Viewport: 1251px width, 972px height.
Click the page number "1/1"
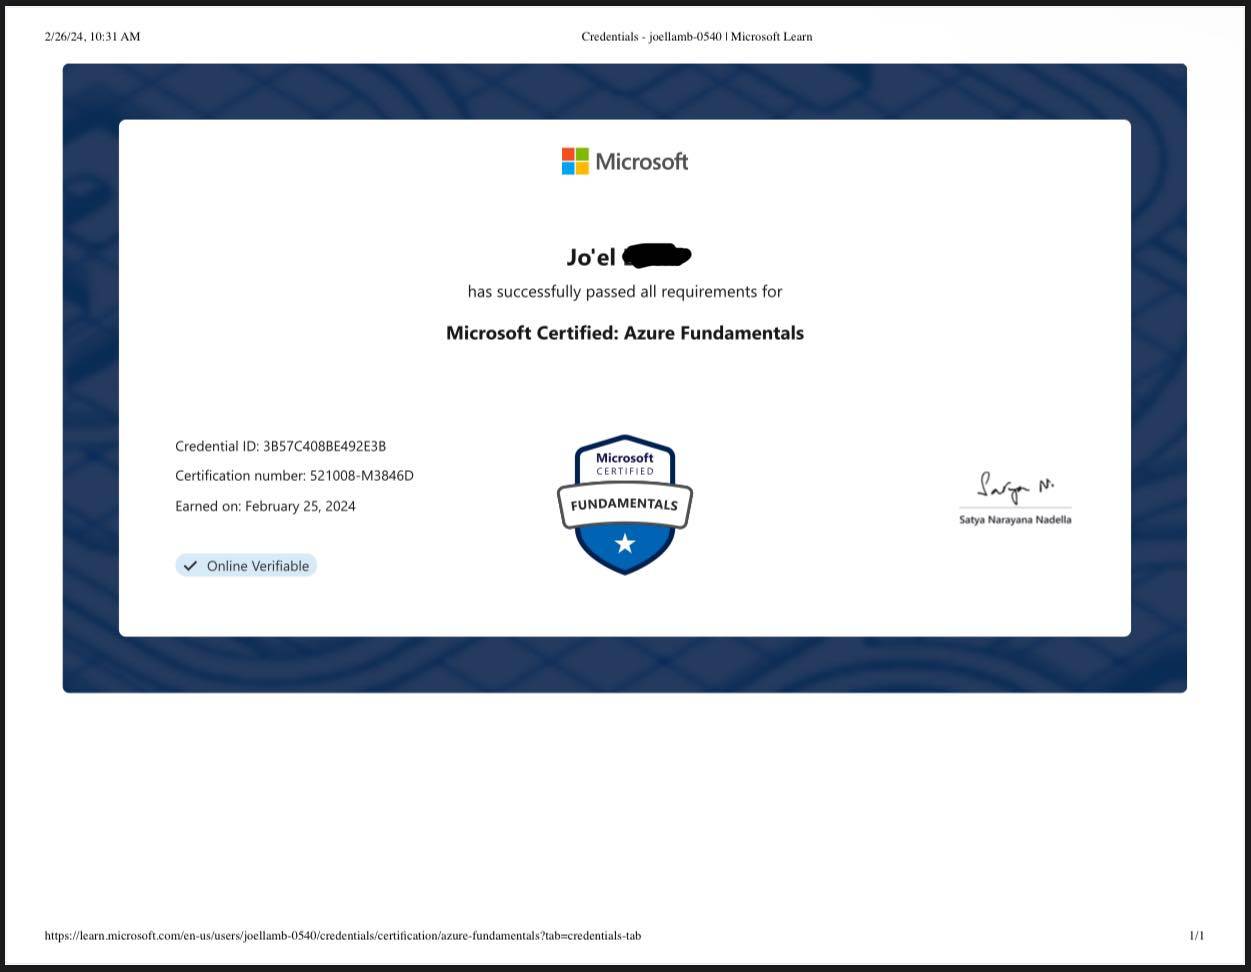coord(1197,936)
